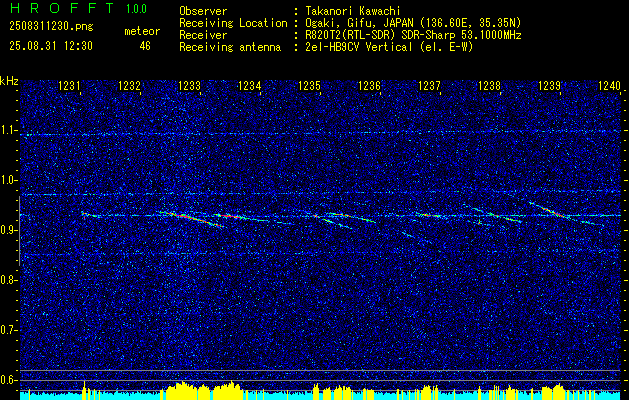Click the 1238 time marker
This screenshot has width=629, height=400.
(x=489, y=86)
